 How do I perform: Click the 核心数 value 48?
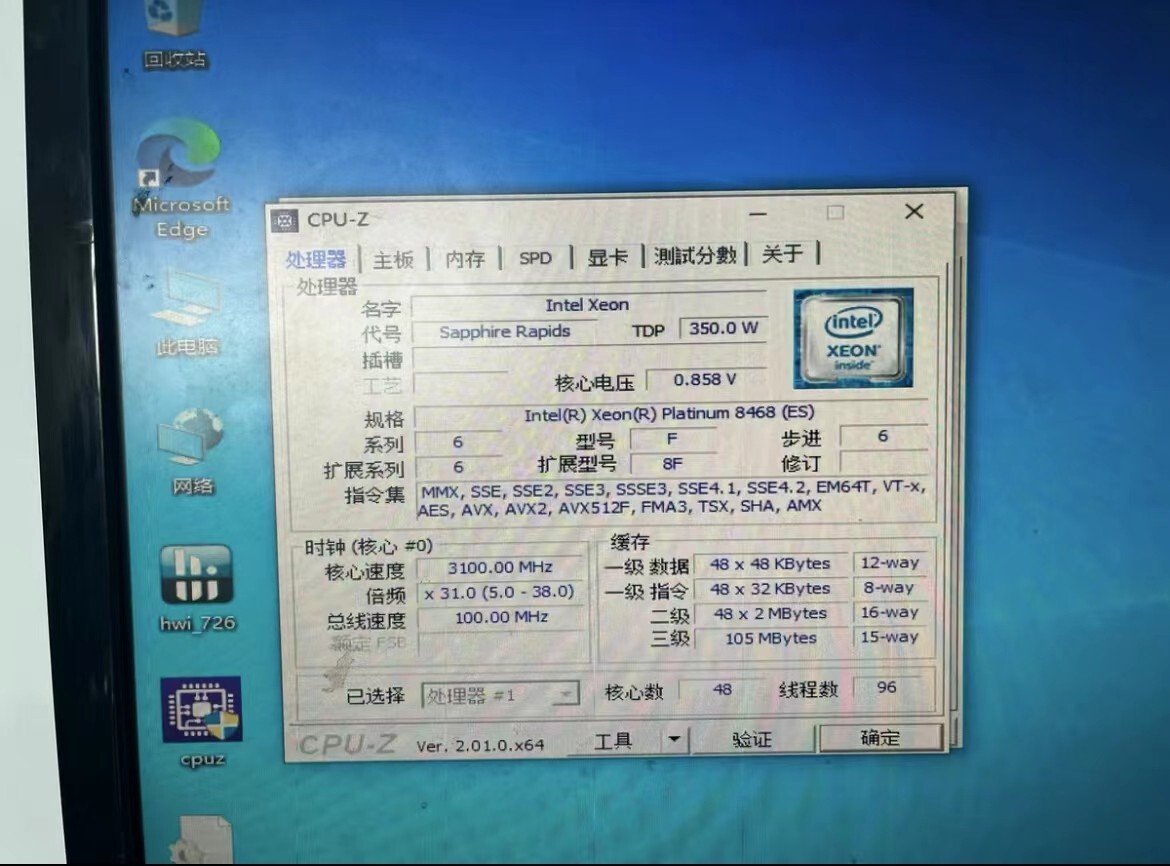pos(722,689)
